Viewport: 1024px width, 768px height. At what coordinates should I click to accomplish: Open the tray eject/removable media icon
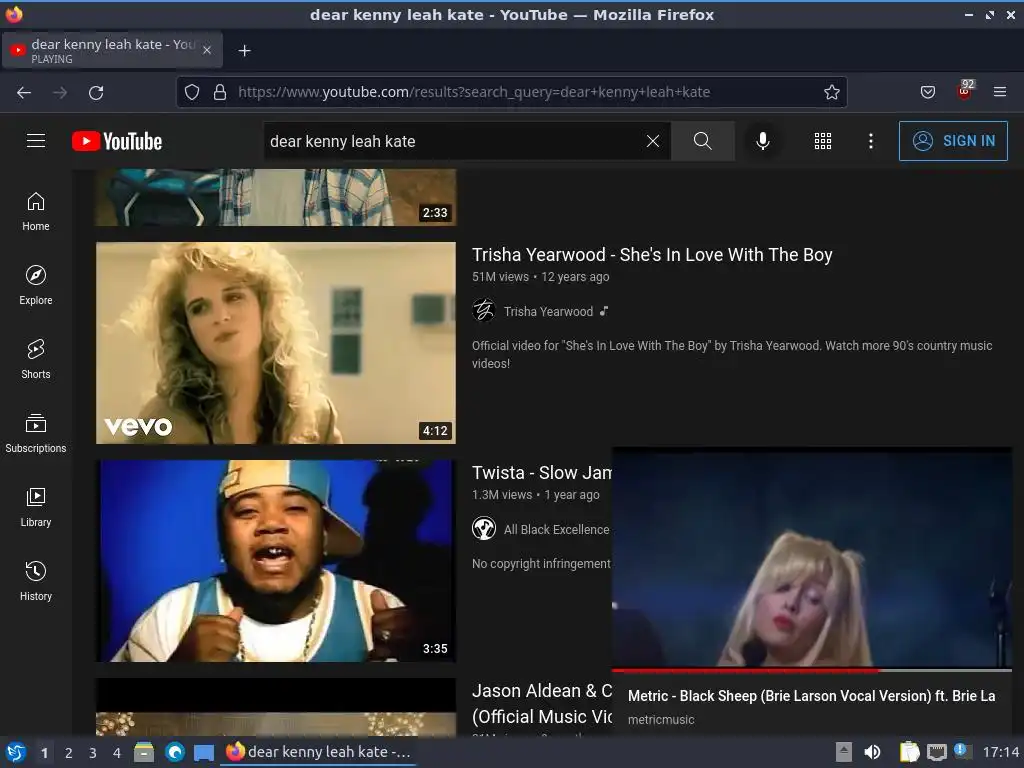coord(844,752)
